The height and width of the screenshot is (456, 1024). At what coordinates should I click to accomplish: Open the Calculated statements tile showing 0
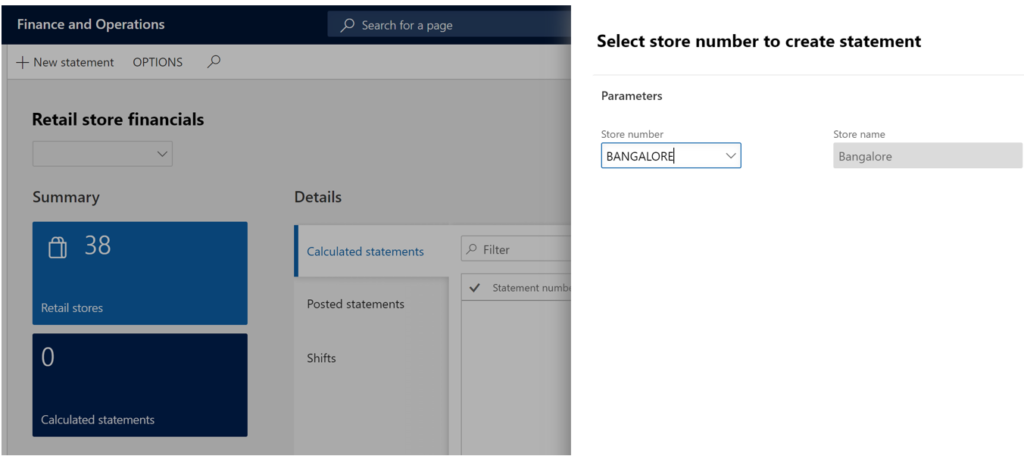pyautogui.click(x=140, y=385)
